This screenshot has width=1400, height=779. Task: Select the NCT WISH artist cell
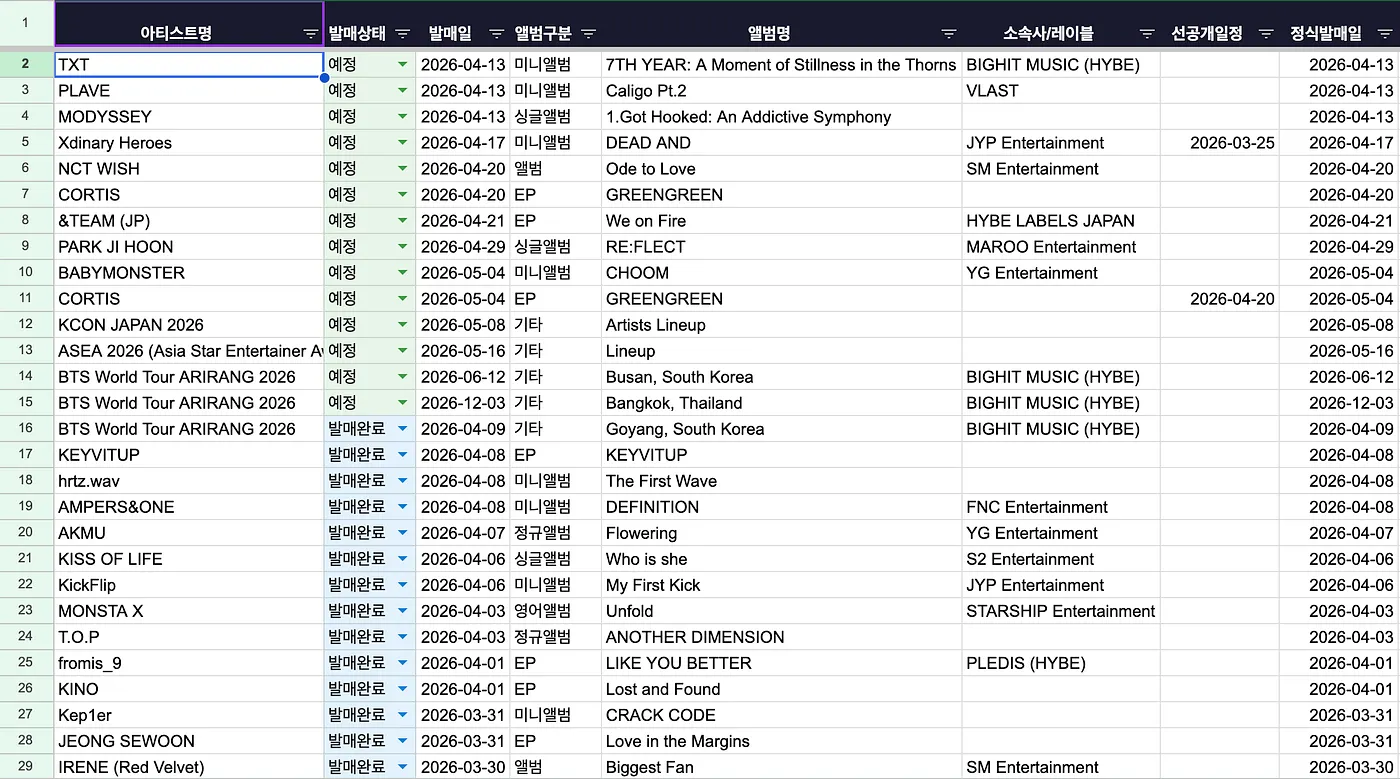point(189,169)
